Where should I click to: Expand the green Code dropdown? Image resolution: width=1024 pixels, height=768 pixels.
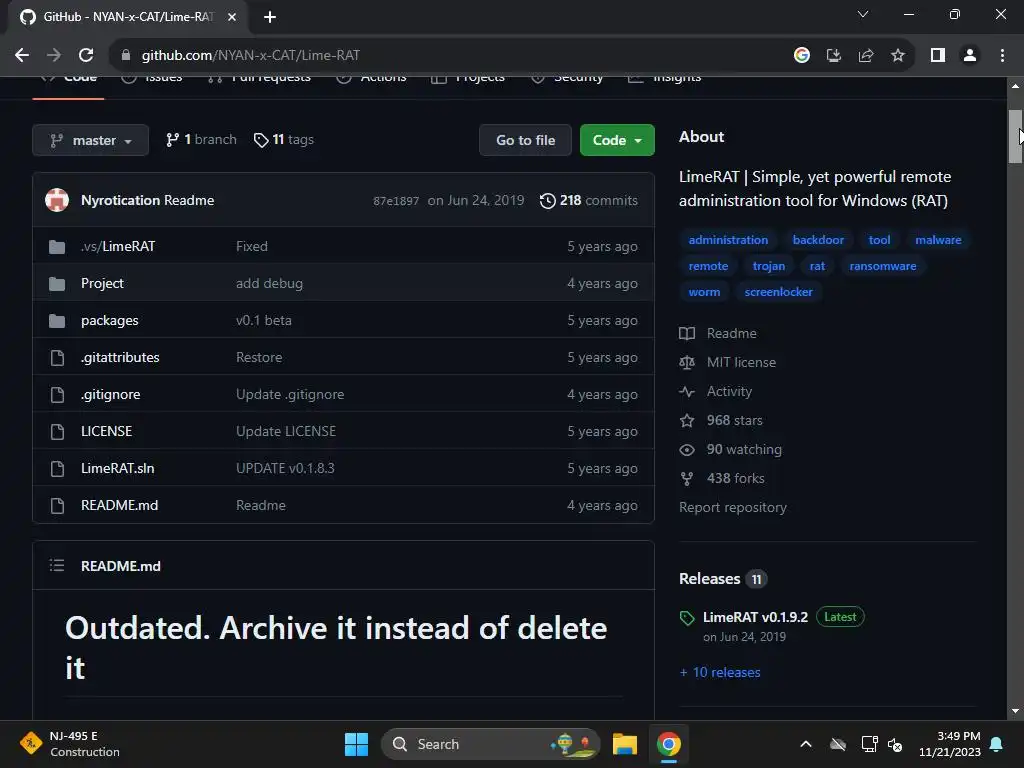coord(617,140)
